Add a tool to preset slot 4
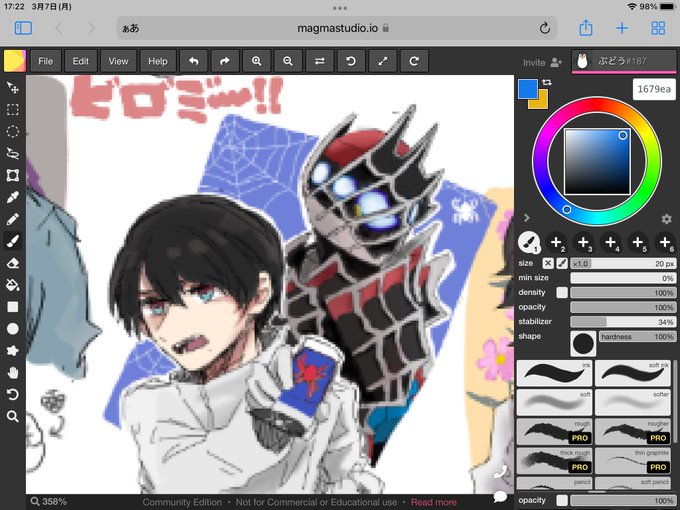 [x=611, y=242]
